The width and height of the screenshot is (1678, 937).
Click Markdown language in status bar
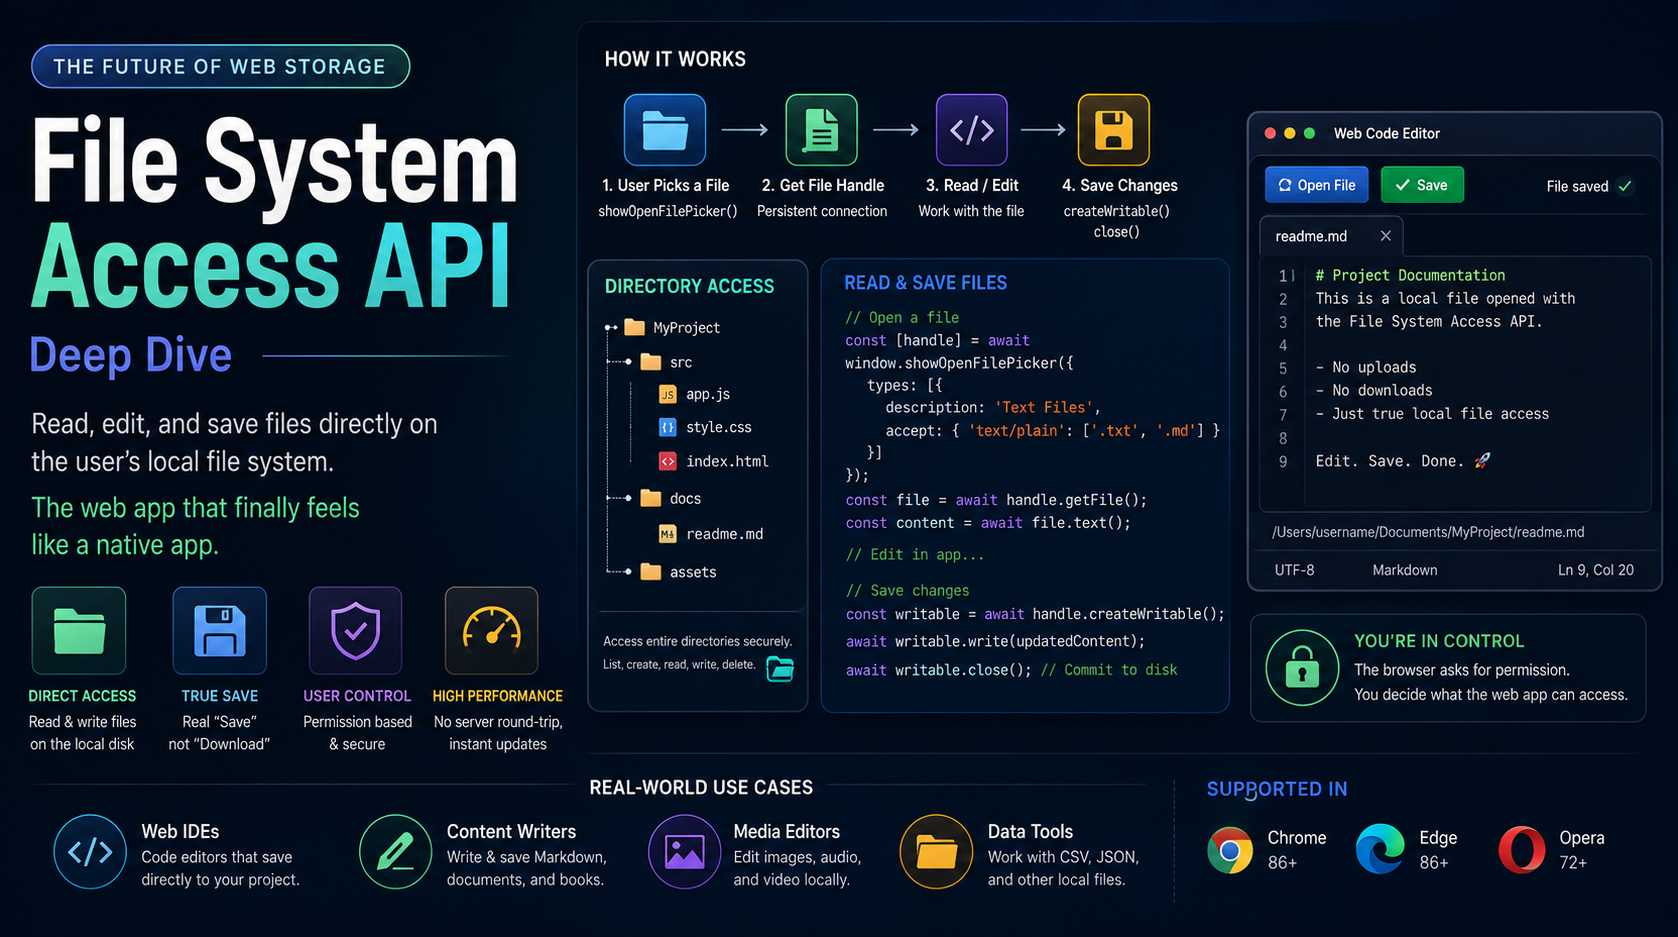coord(1405,570)
